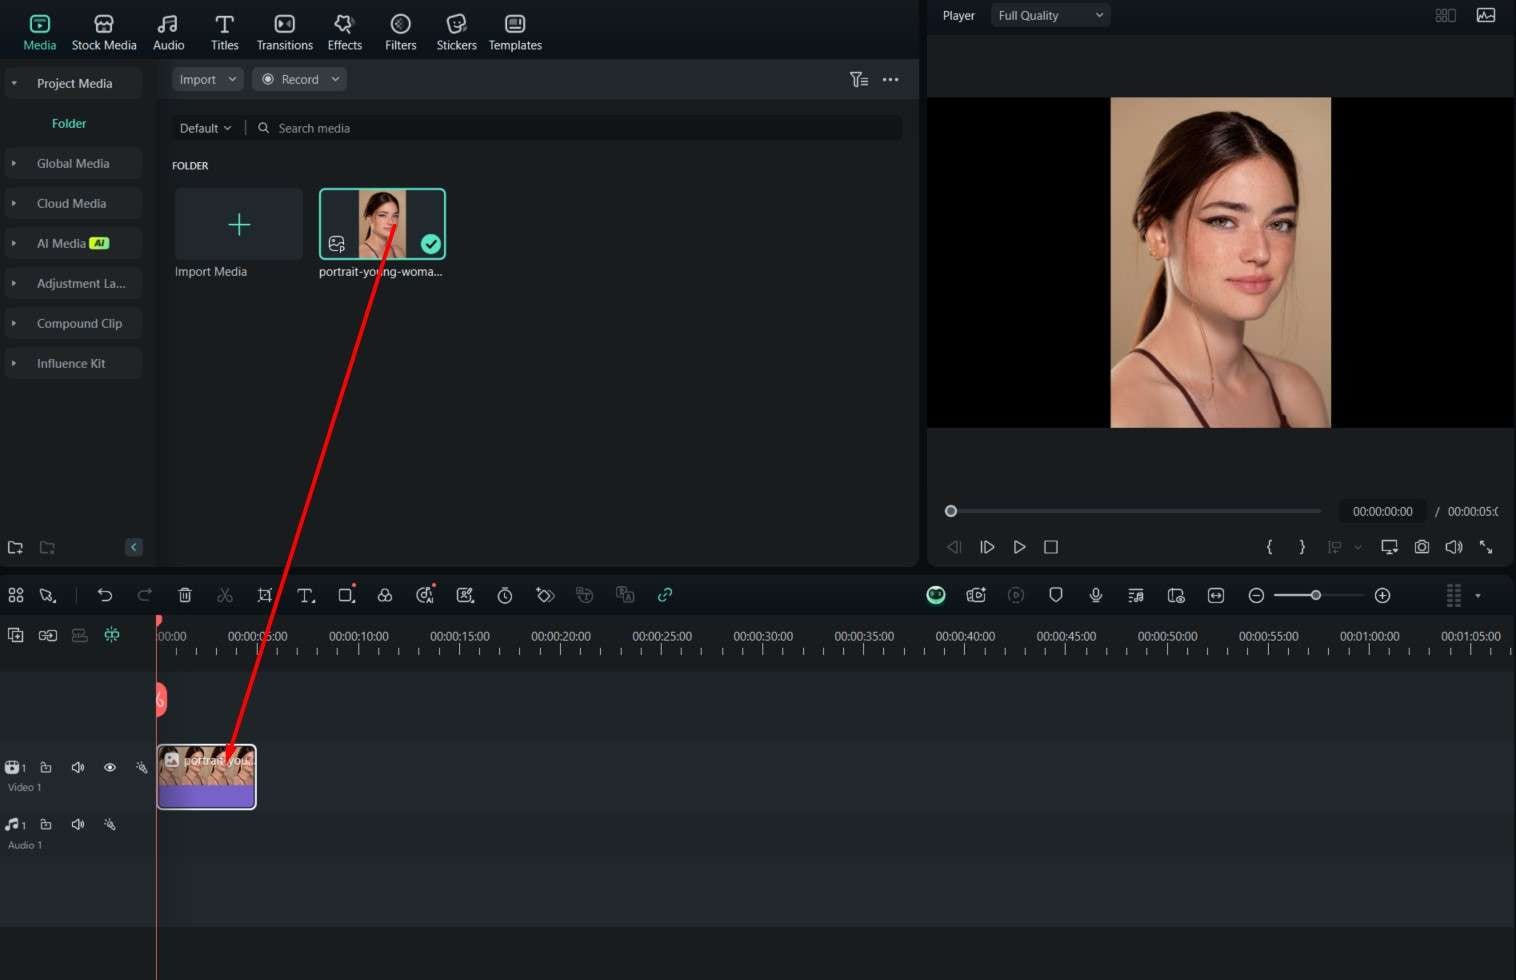1516x980 pixels.
Task: Open the Import dropdown
Action: 207,79
